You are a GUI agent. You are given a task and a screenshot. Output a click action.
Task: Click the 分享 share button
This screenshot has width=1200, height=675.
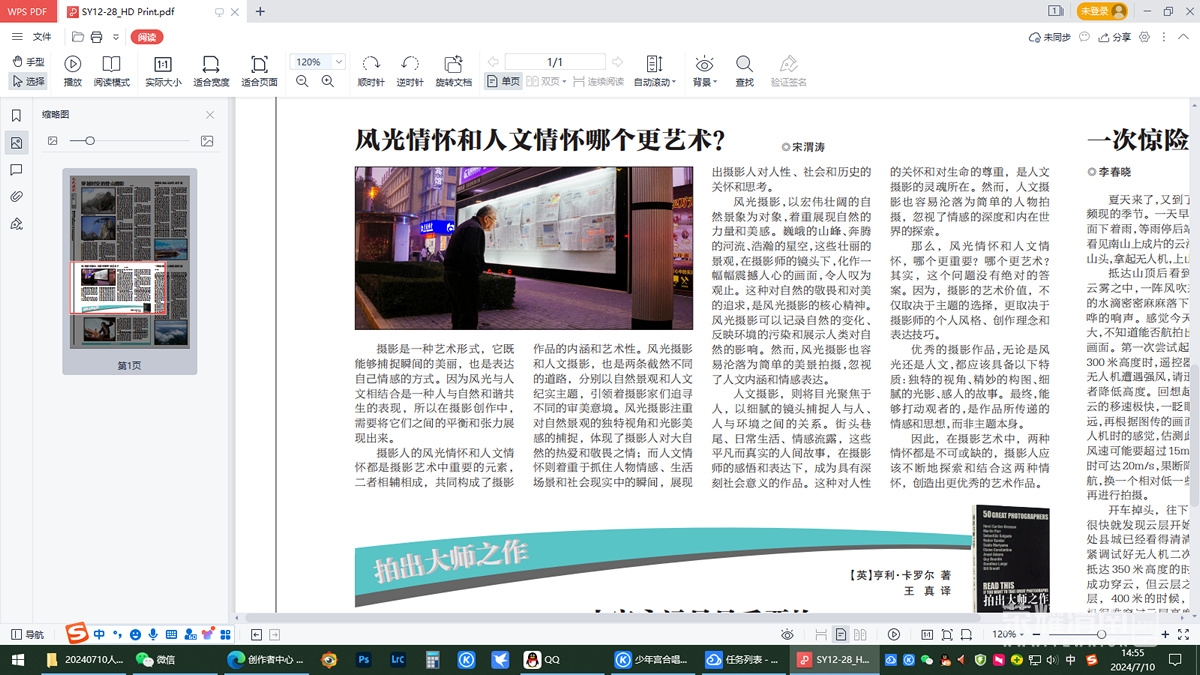point(1114,37)
